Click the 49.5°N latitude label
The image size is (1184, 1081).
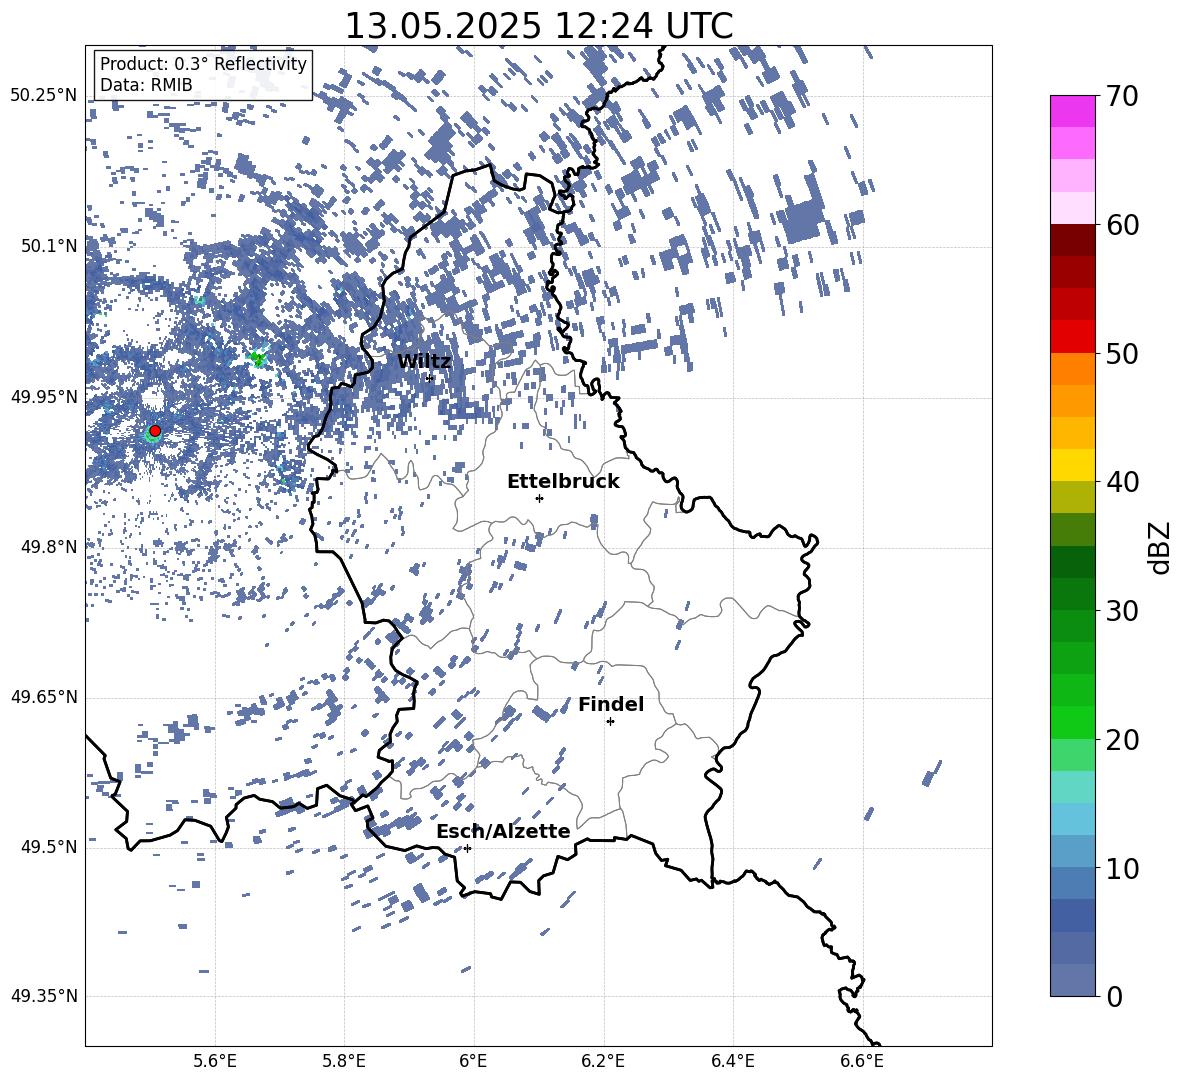click(x=48, y=847)
